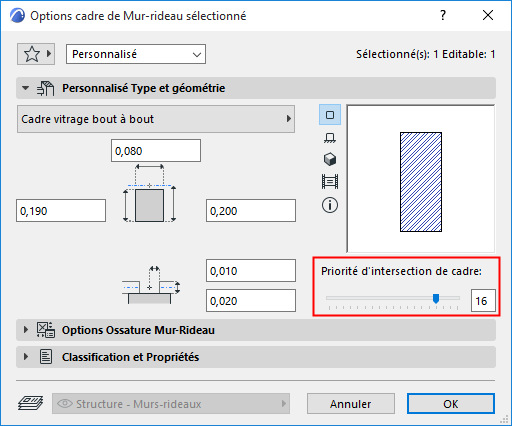The width and height of the screenshot is (512, 426).
Task: Expand Options Ossature Mur-Rideau panel
Action: pos(25,330)
